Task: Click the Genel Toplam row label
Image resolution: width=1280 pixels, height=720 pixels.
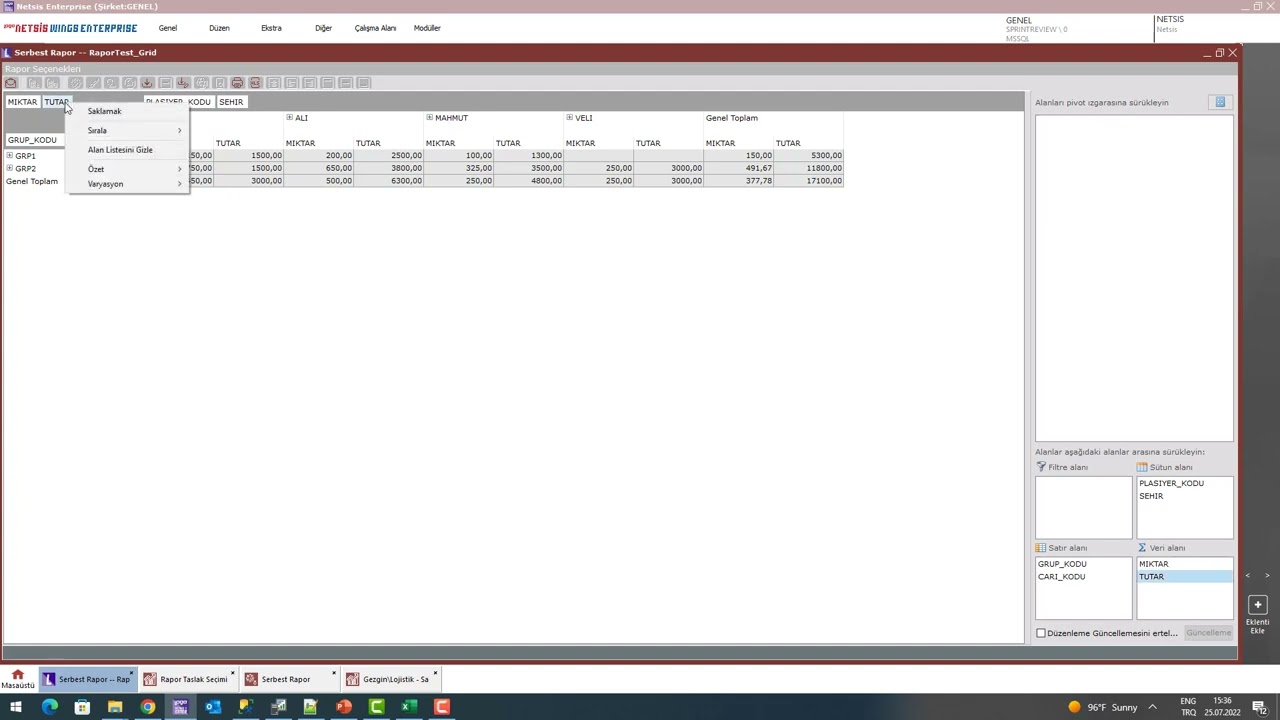Action: tap(32, 181)
